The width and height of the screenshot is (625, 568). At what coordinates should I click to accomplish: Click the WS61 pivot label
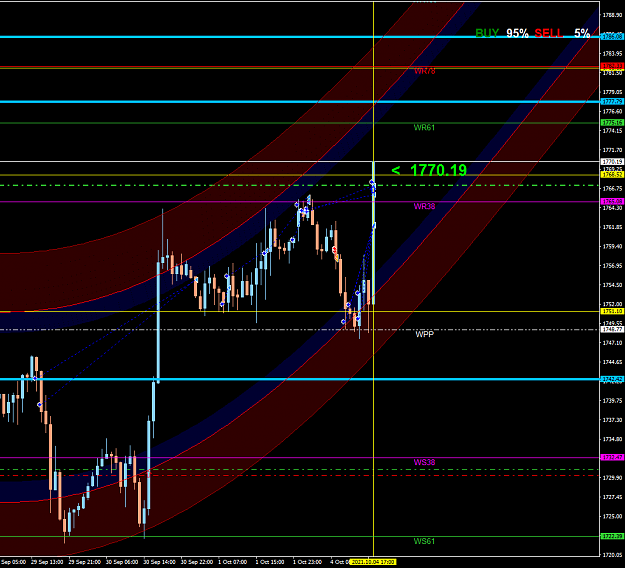424,541
